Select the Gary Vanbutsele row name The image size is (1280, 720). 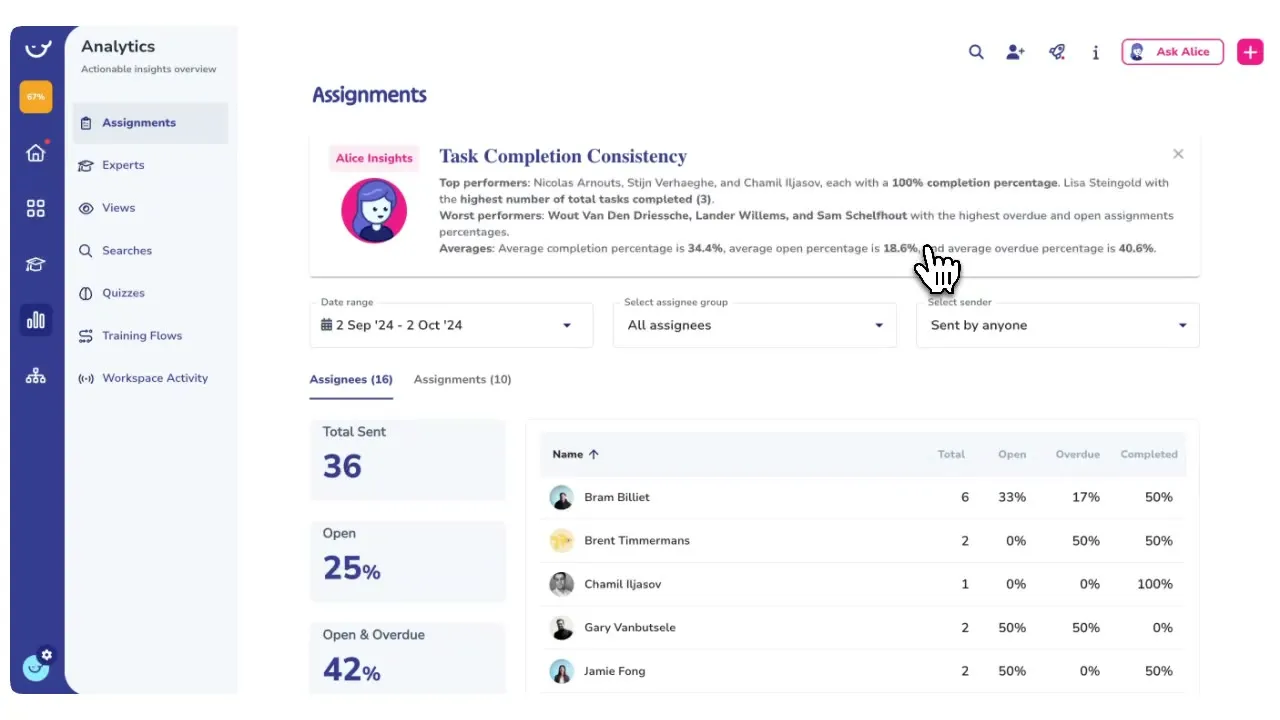click(x=630, y=628)
